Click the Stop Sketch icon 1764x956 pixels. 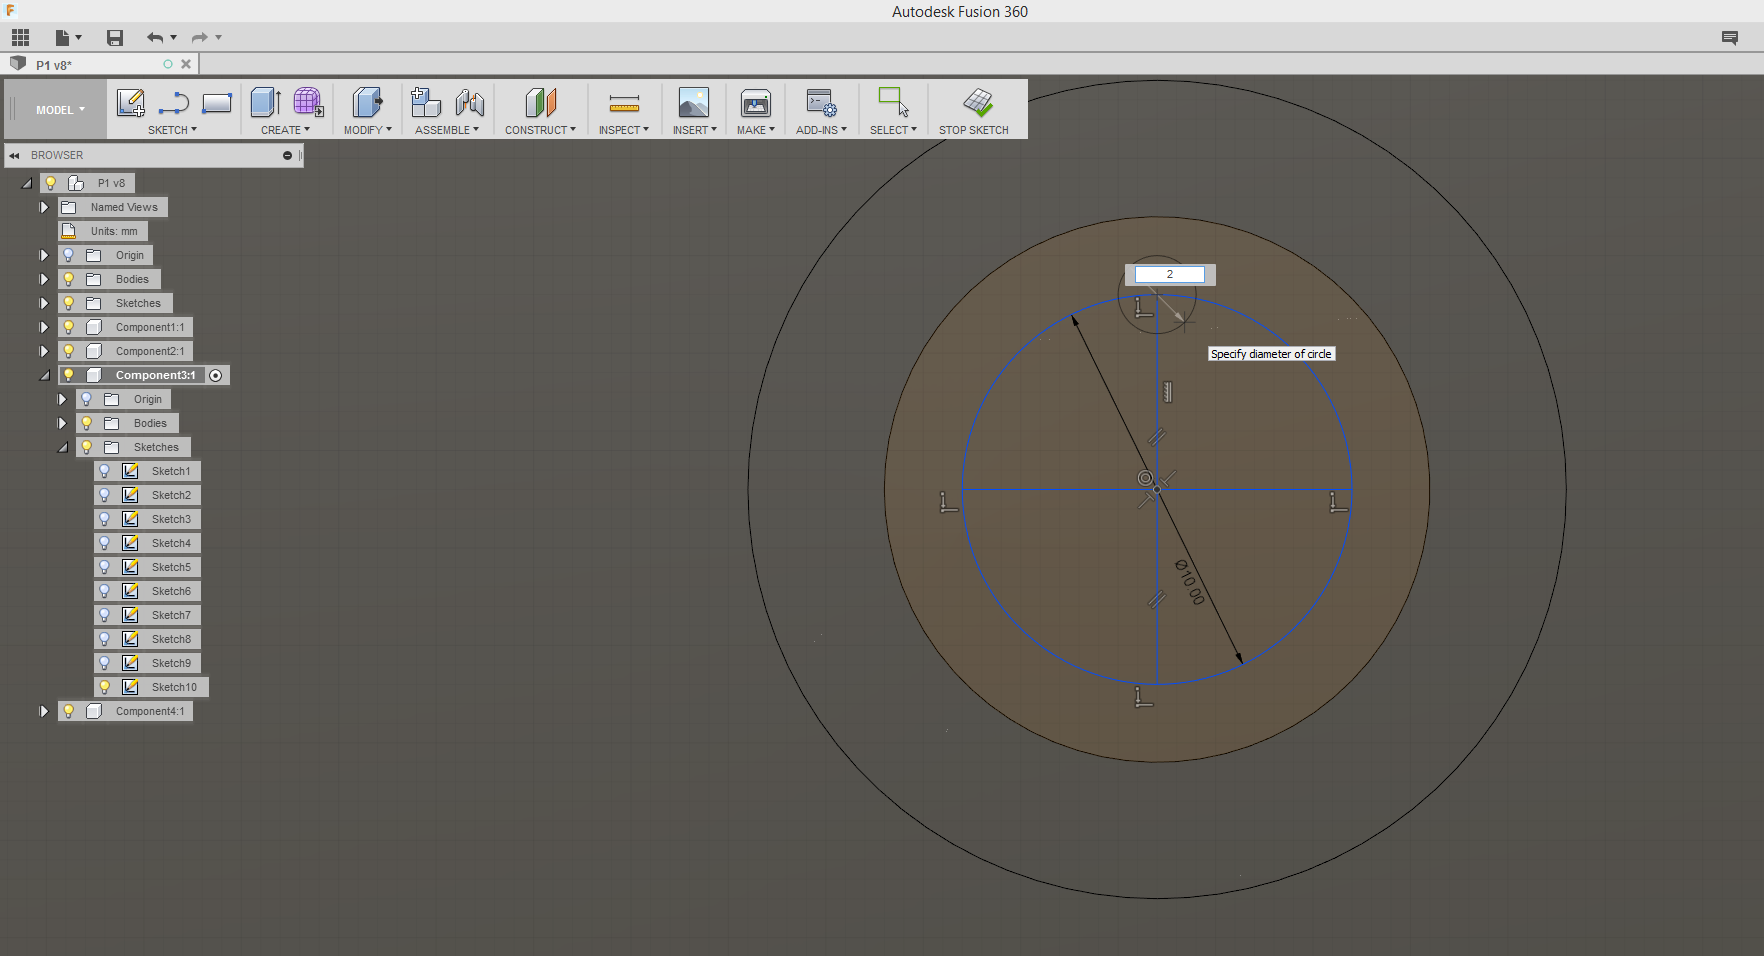978,102
